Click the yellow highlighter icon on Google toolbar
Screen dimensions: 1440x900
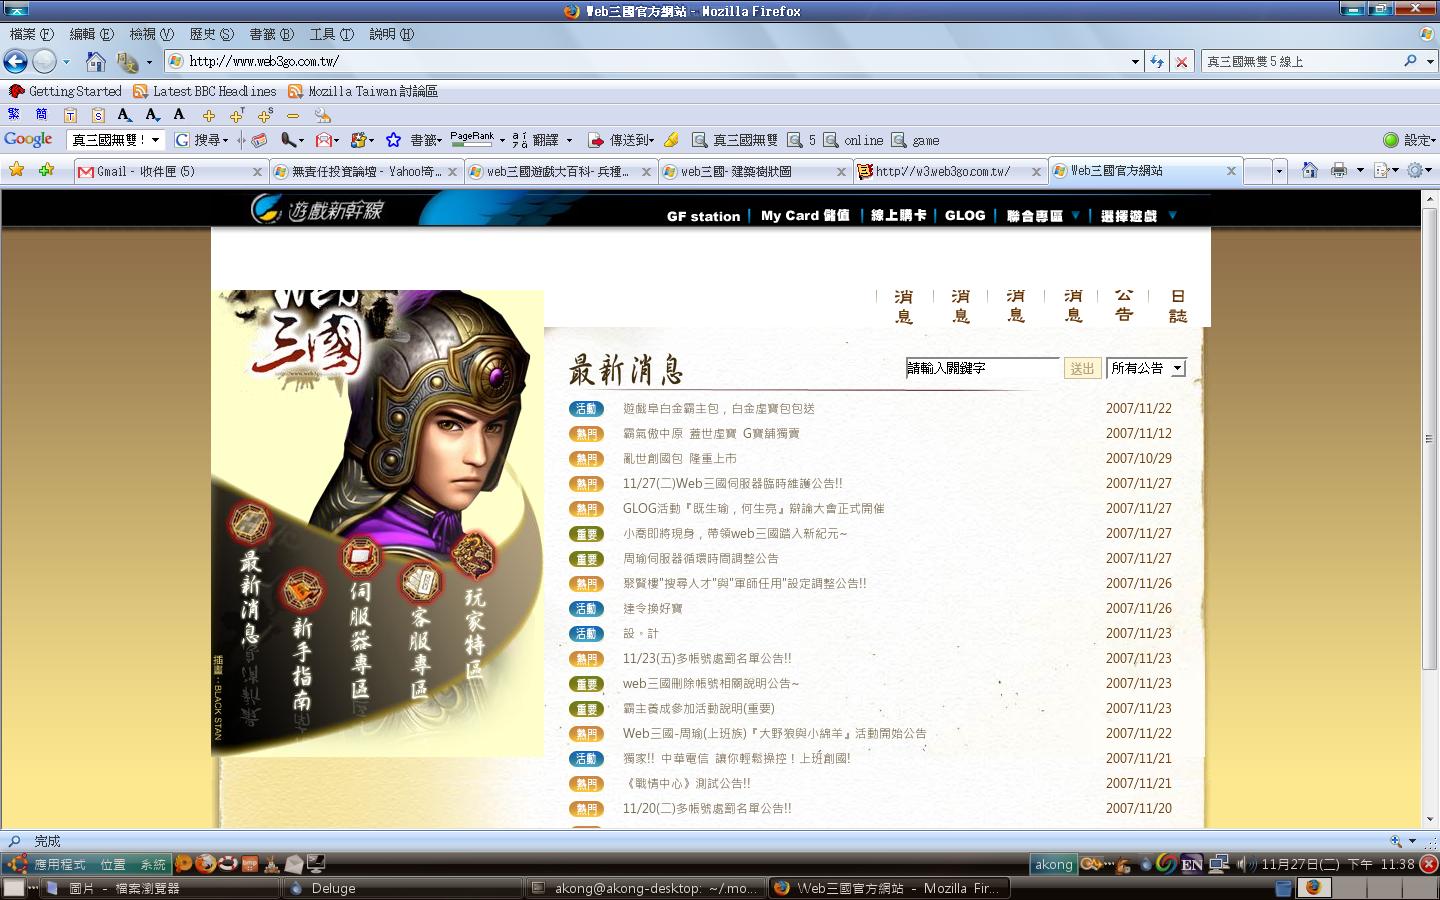point(672,140)
